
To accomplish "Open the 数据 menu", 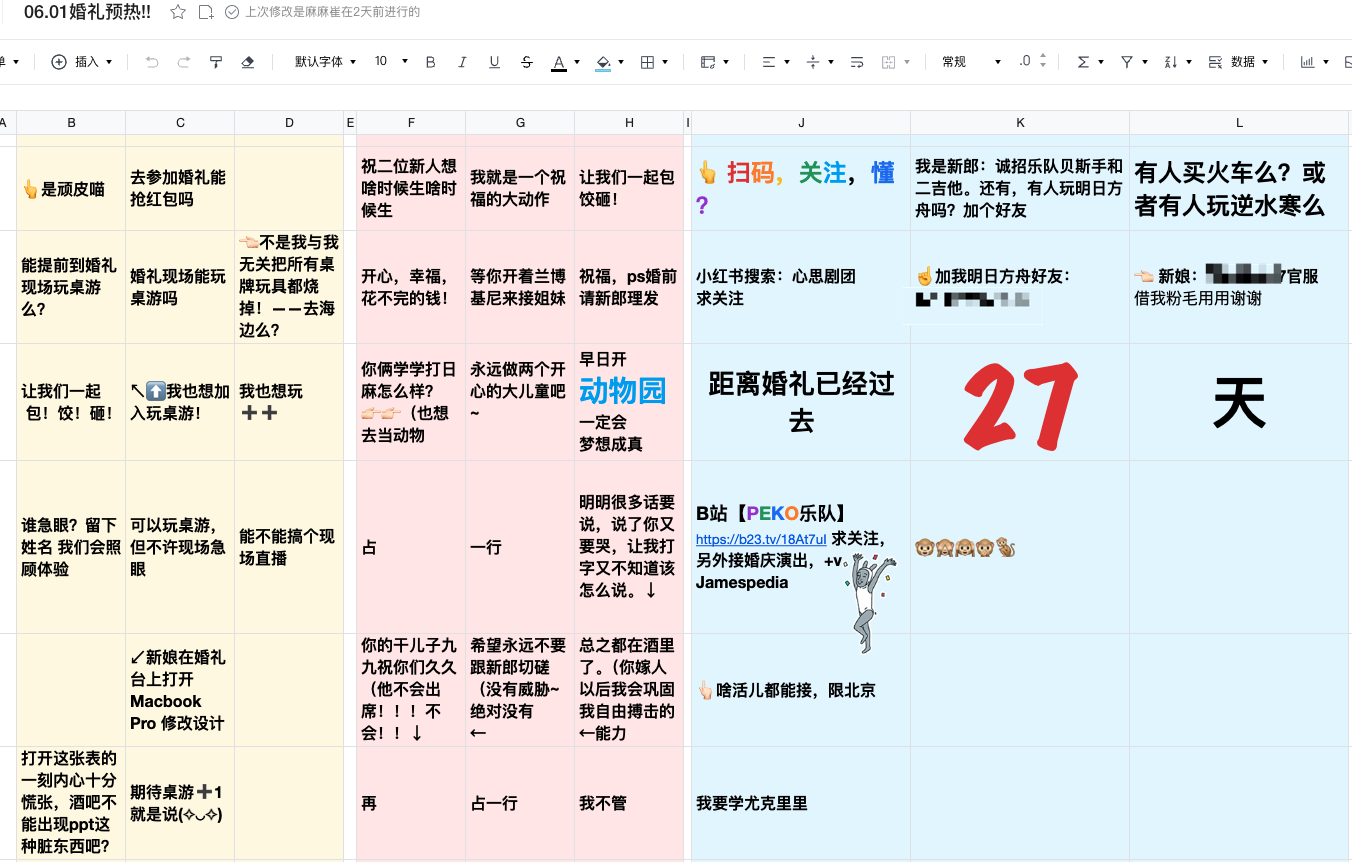I will (1238, 62).
